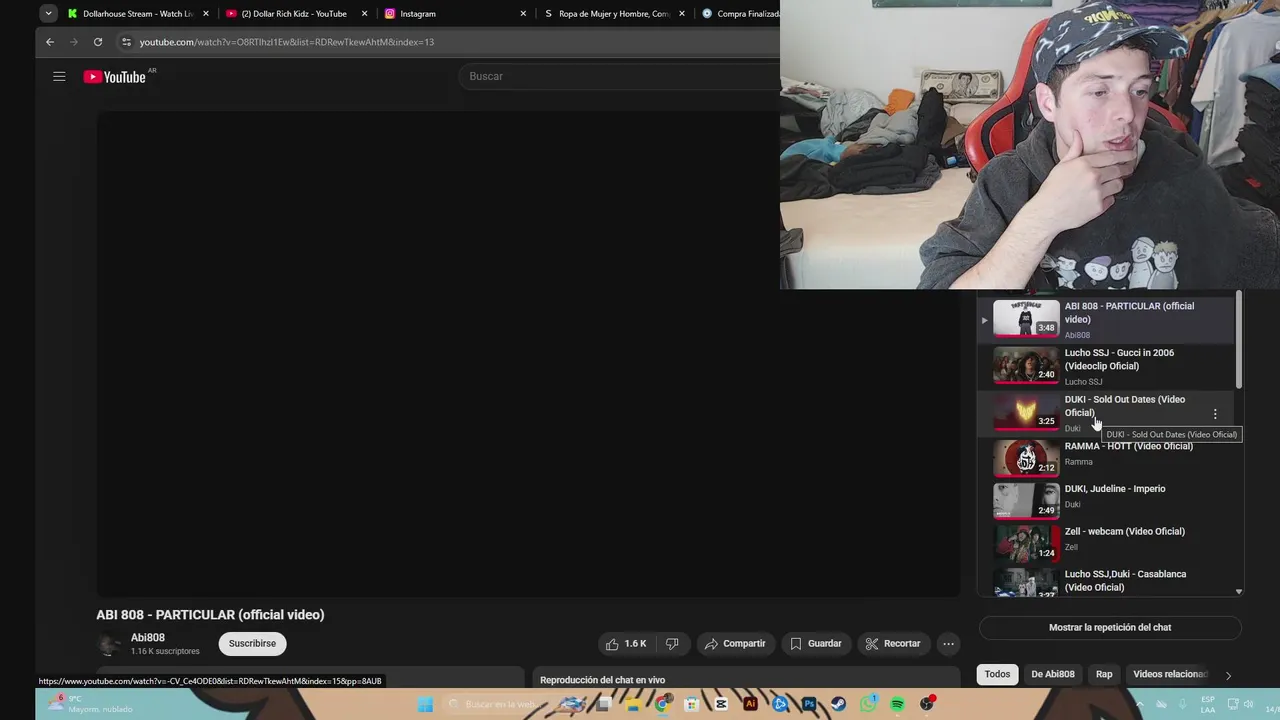Screen dimensions: 1280x720
Task: Close the Instagram tab
Action: coord(523,14)
